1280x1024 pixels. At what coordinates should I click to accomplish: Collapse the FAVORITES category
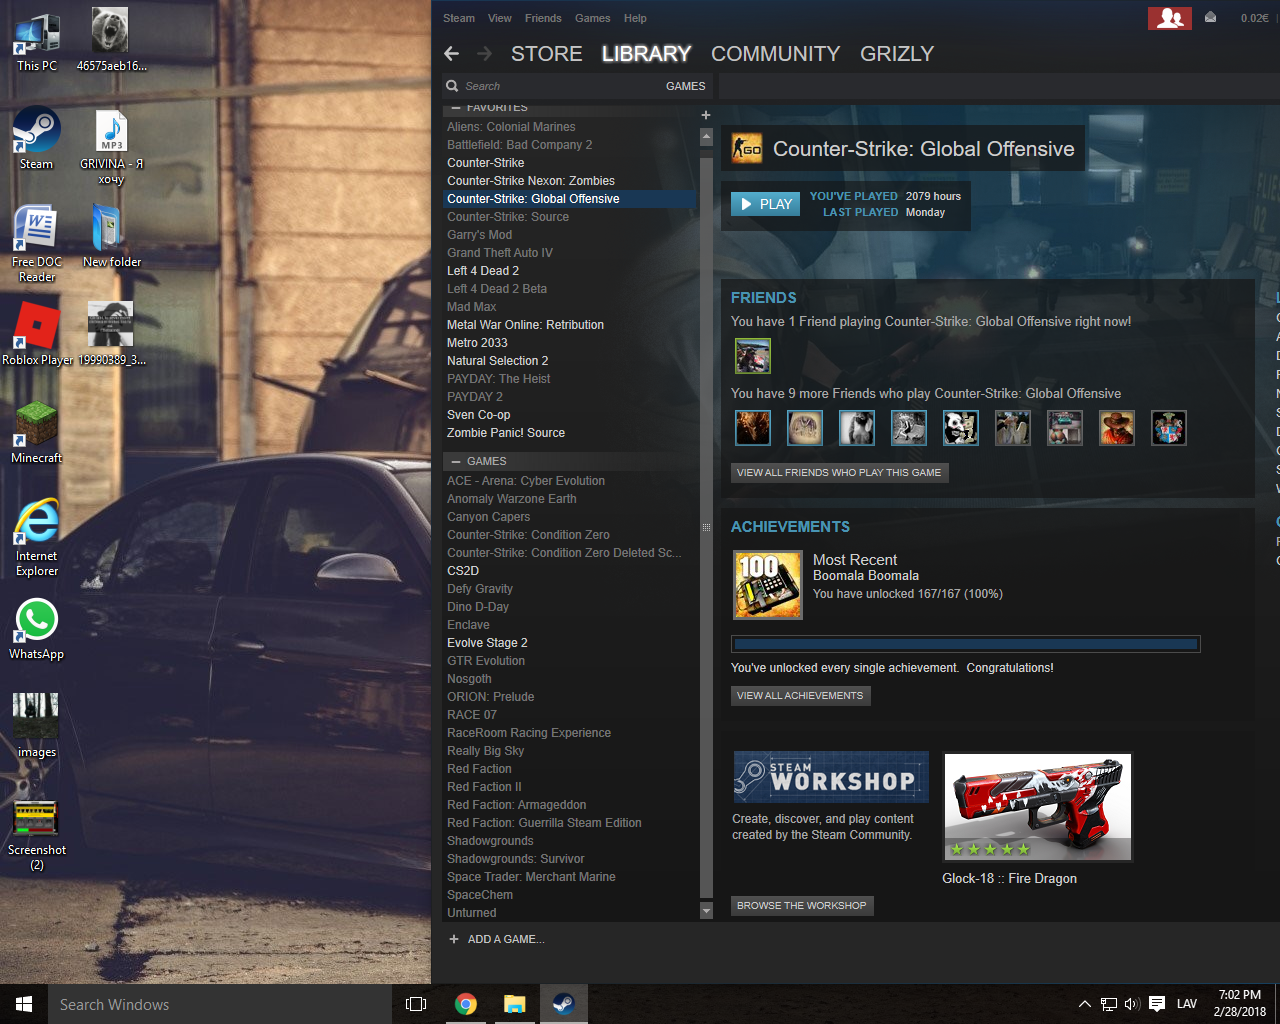click(x=456, y=108)
